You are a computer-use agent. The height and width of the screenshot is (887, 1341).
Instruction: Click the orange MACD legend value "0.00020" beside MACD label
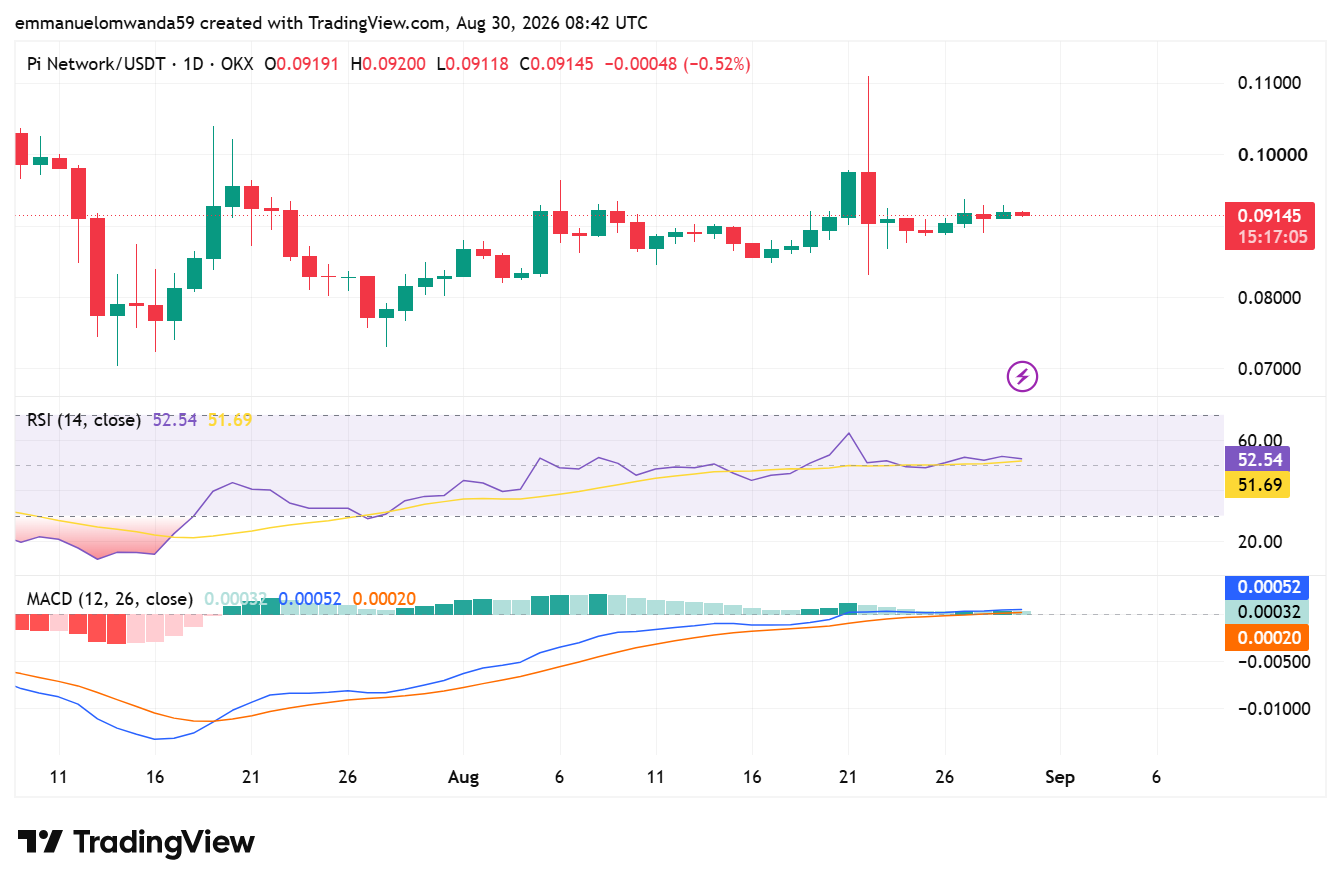point(383,599)
